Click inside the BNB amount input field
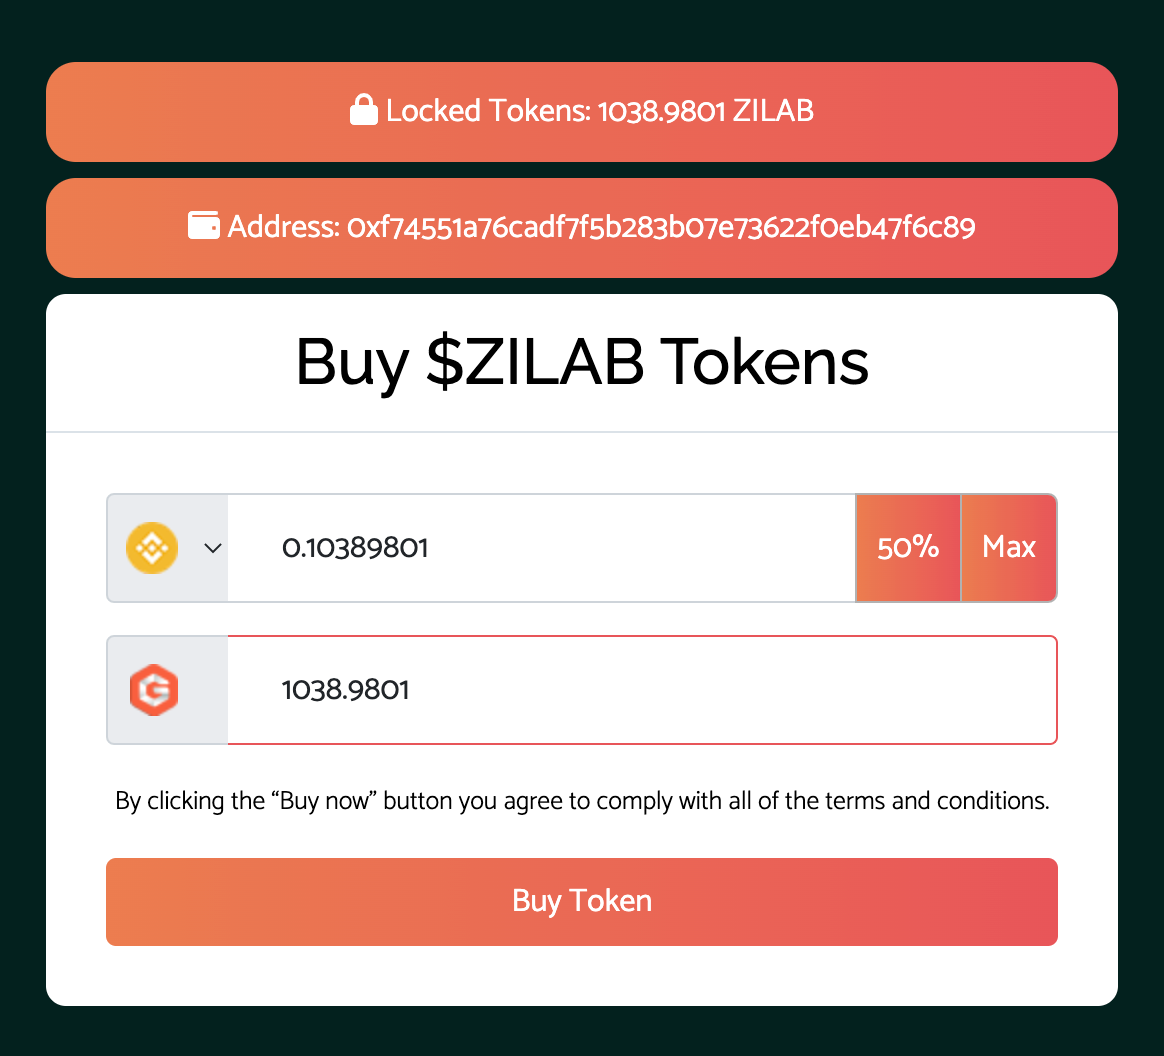1164x1056 pixels. point(540,548)
